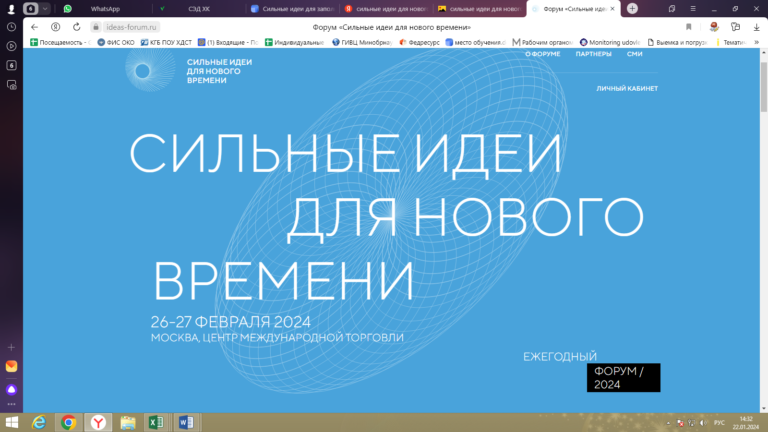Click the scrollbar down arrow
Image resolution: width=768 pixels, height=432 pixels.
(x=764, y=408)
